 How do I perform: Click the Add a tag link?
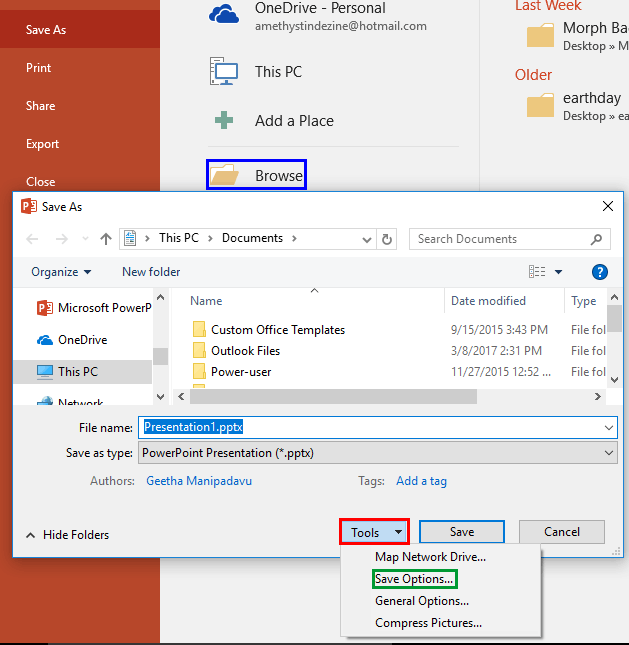point(421,481)
